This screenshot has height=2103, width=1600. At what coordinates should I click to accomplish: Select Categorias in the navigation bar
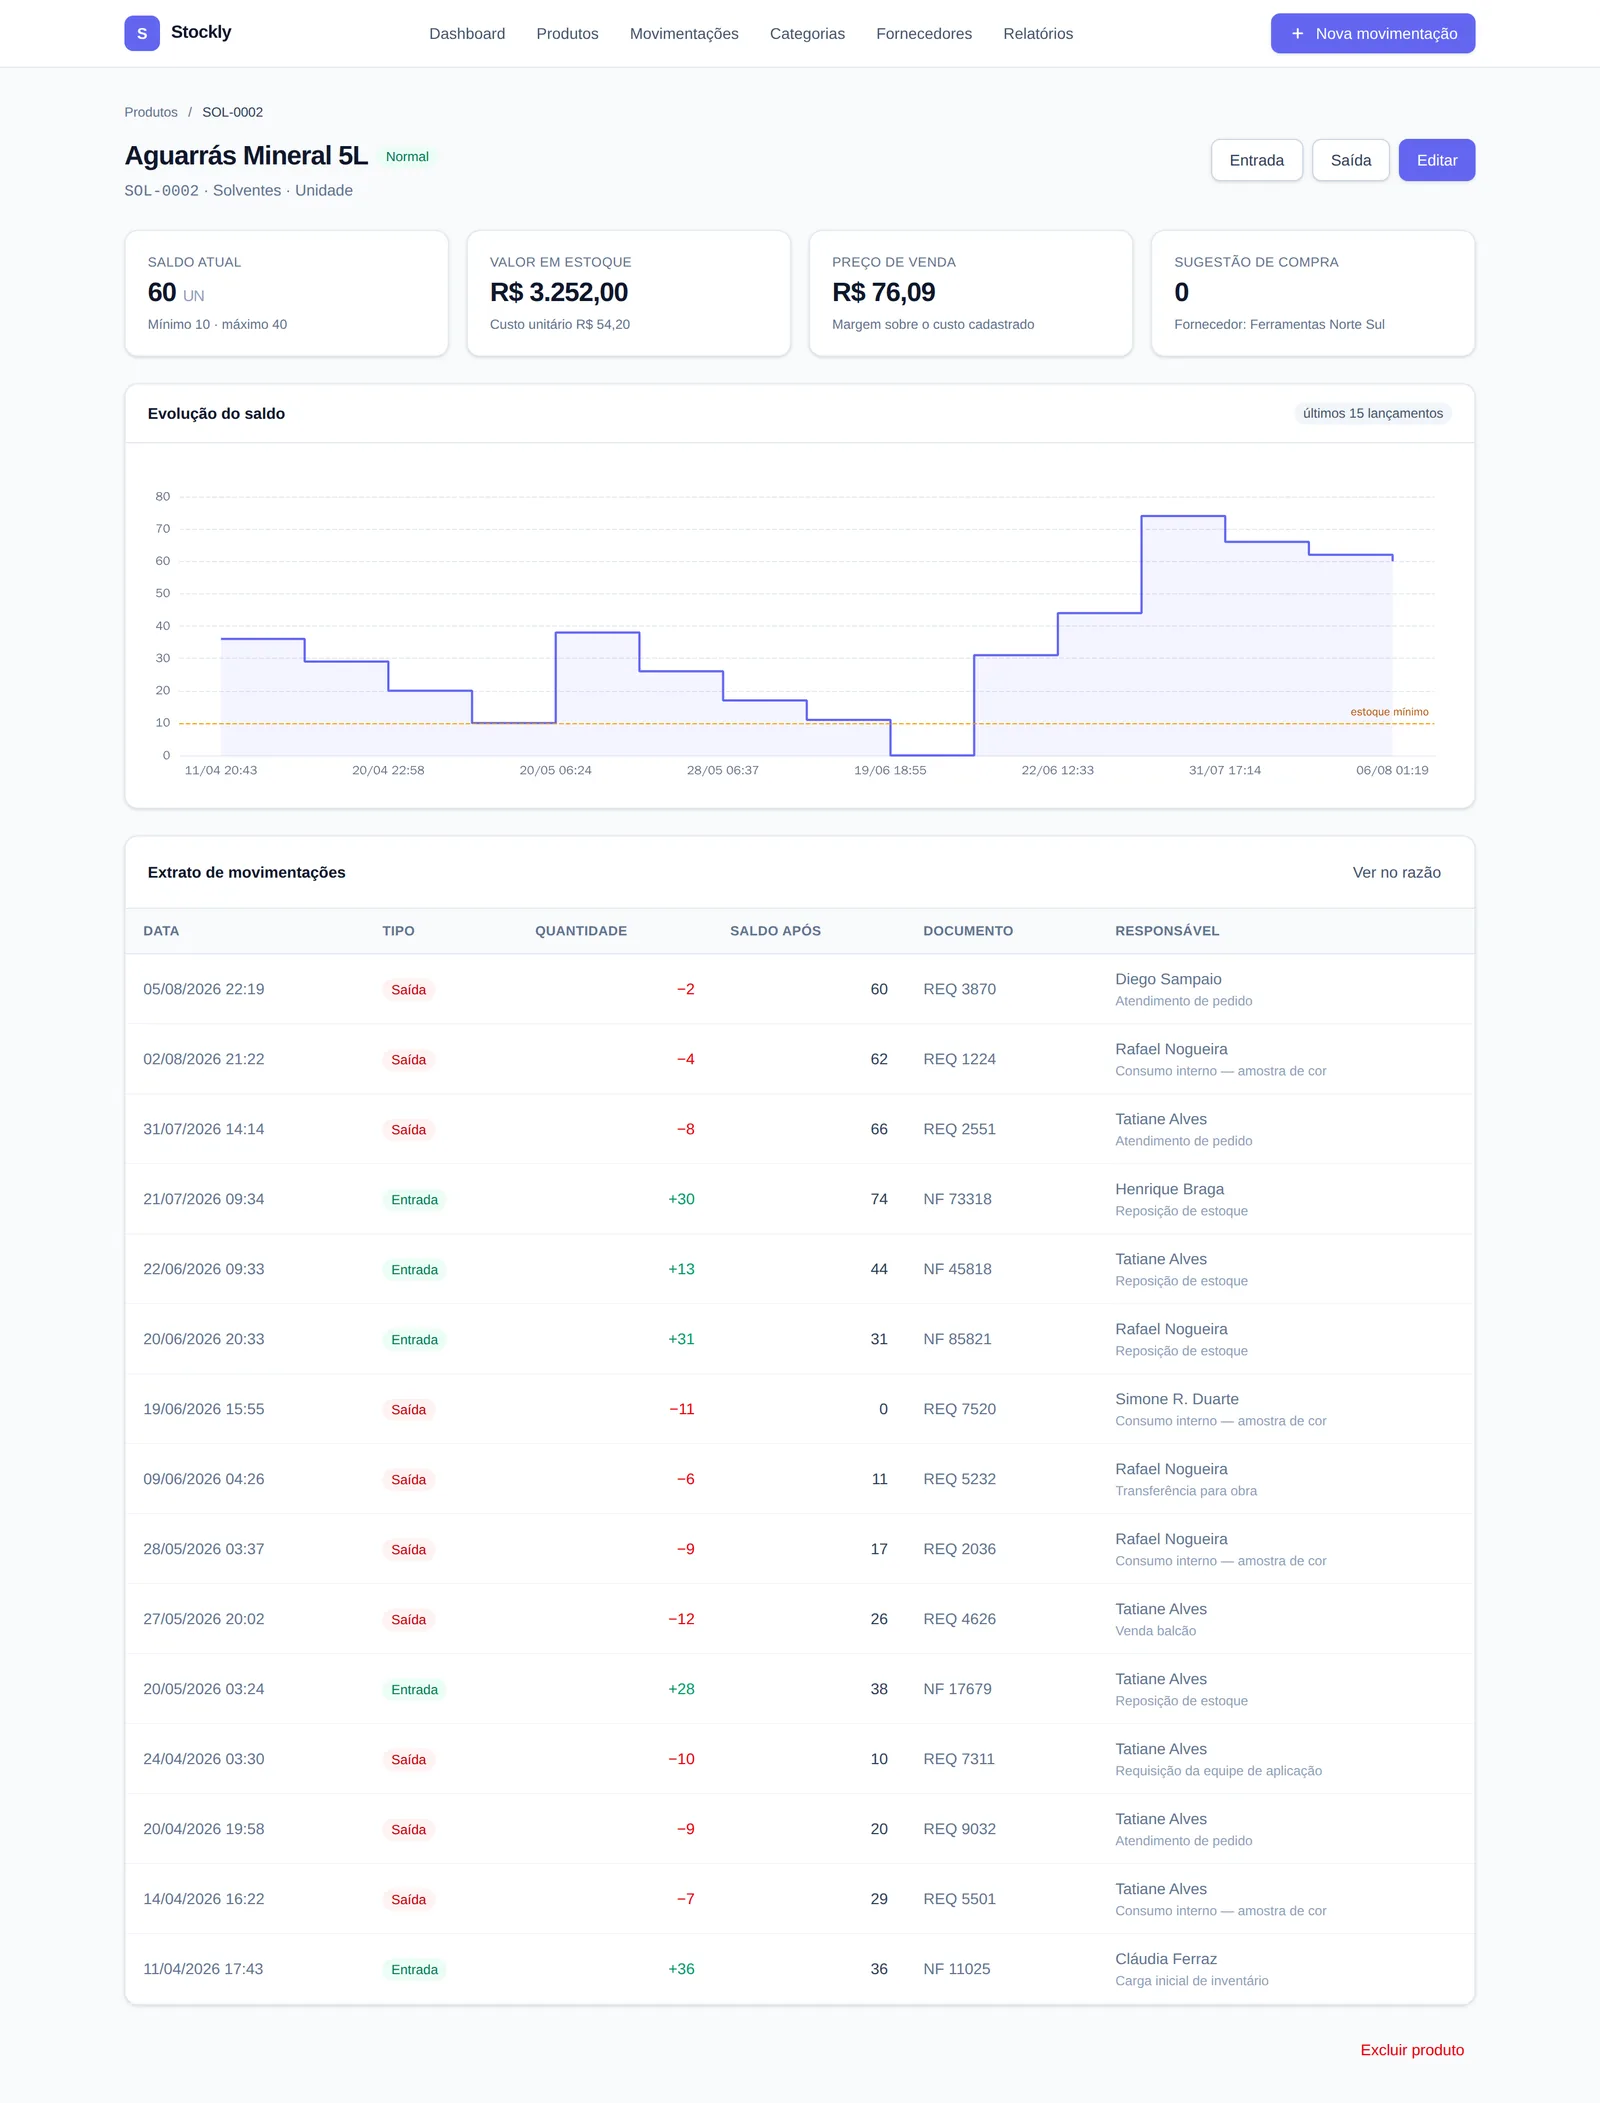point(807,34)
